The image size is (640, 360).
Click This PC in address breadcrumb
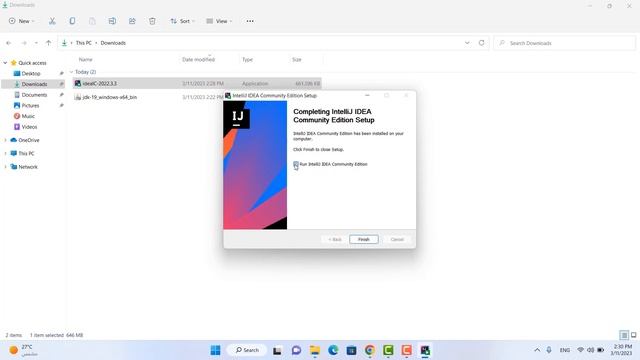[84, 43]
